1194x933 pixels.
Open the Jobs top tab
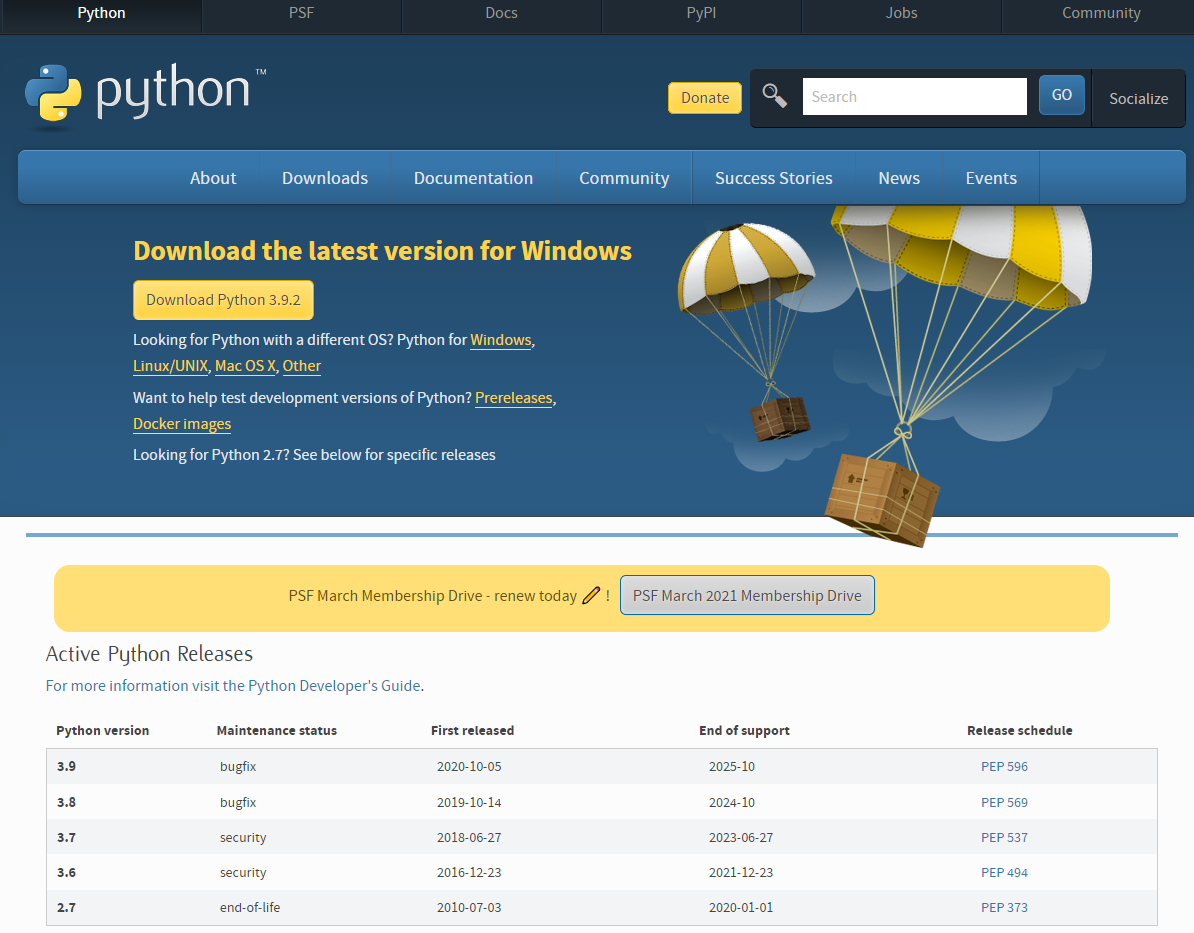[902, 13]
